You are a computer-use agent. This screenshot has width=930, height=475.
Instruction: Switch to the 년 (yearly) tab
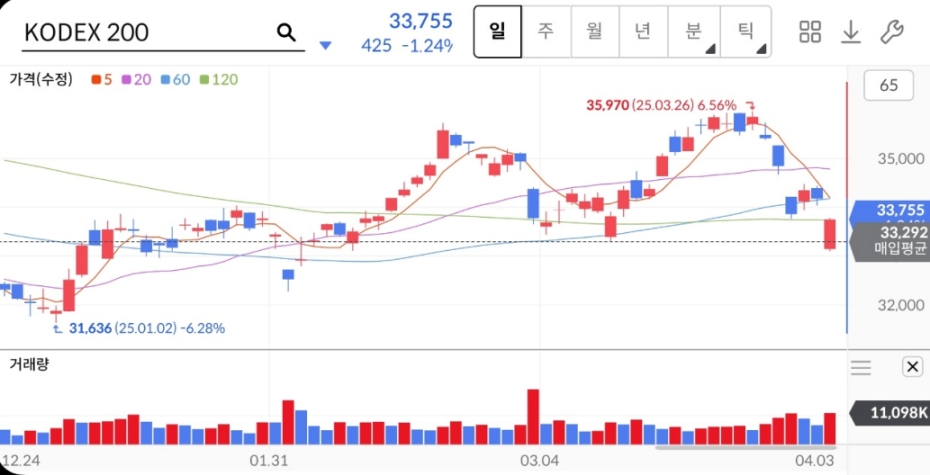click(643, 32)
